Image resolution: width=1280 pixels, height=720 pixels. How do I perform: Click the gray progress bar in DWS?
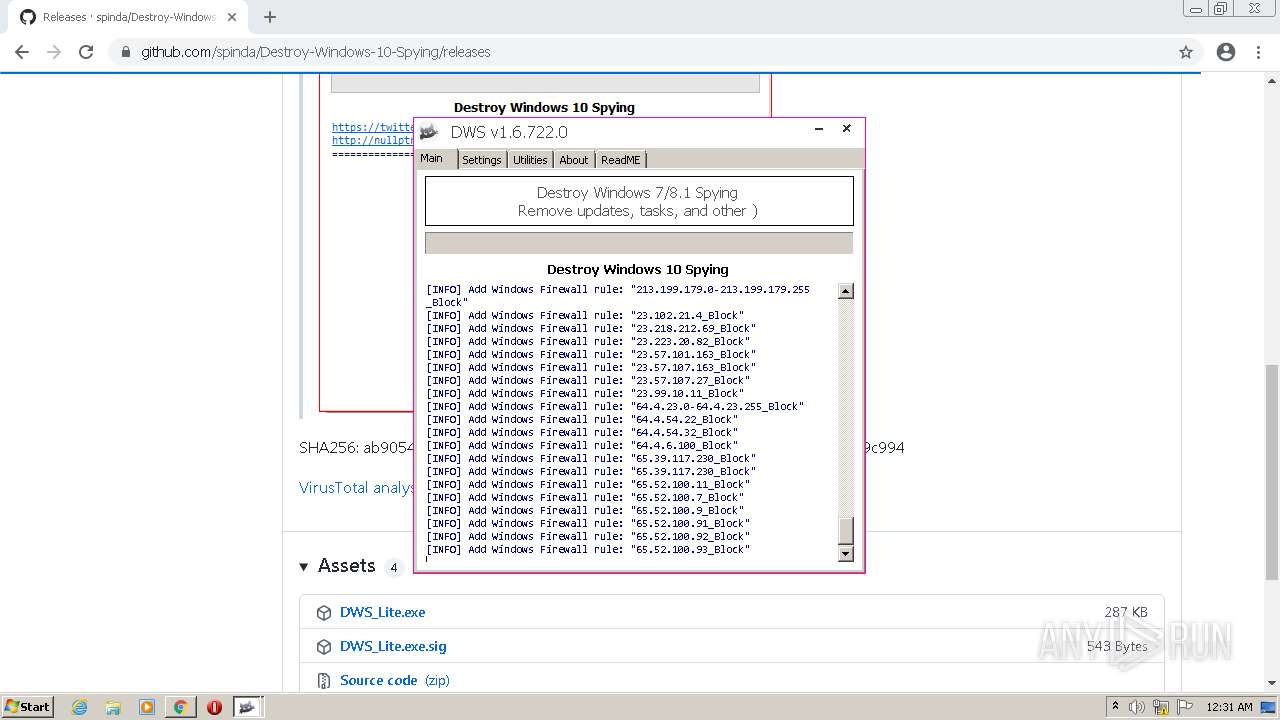tap(639, 243)
